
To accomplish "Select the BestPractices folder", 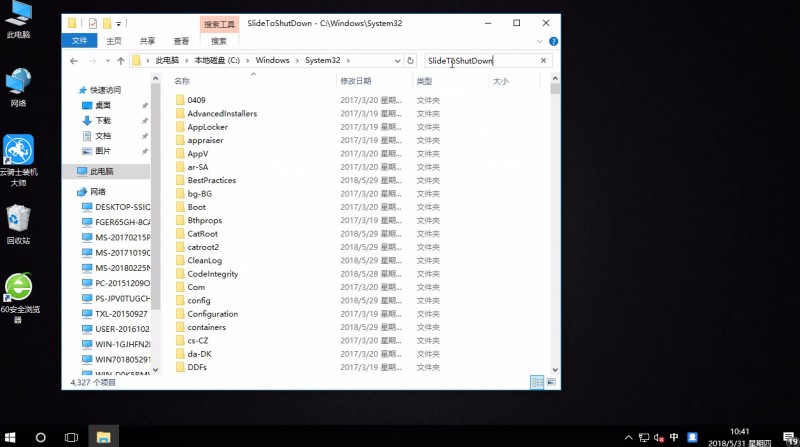I will [x=212, y=180].
